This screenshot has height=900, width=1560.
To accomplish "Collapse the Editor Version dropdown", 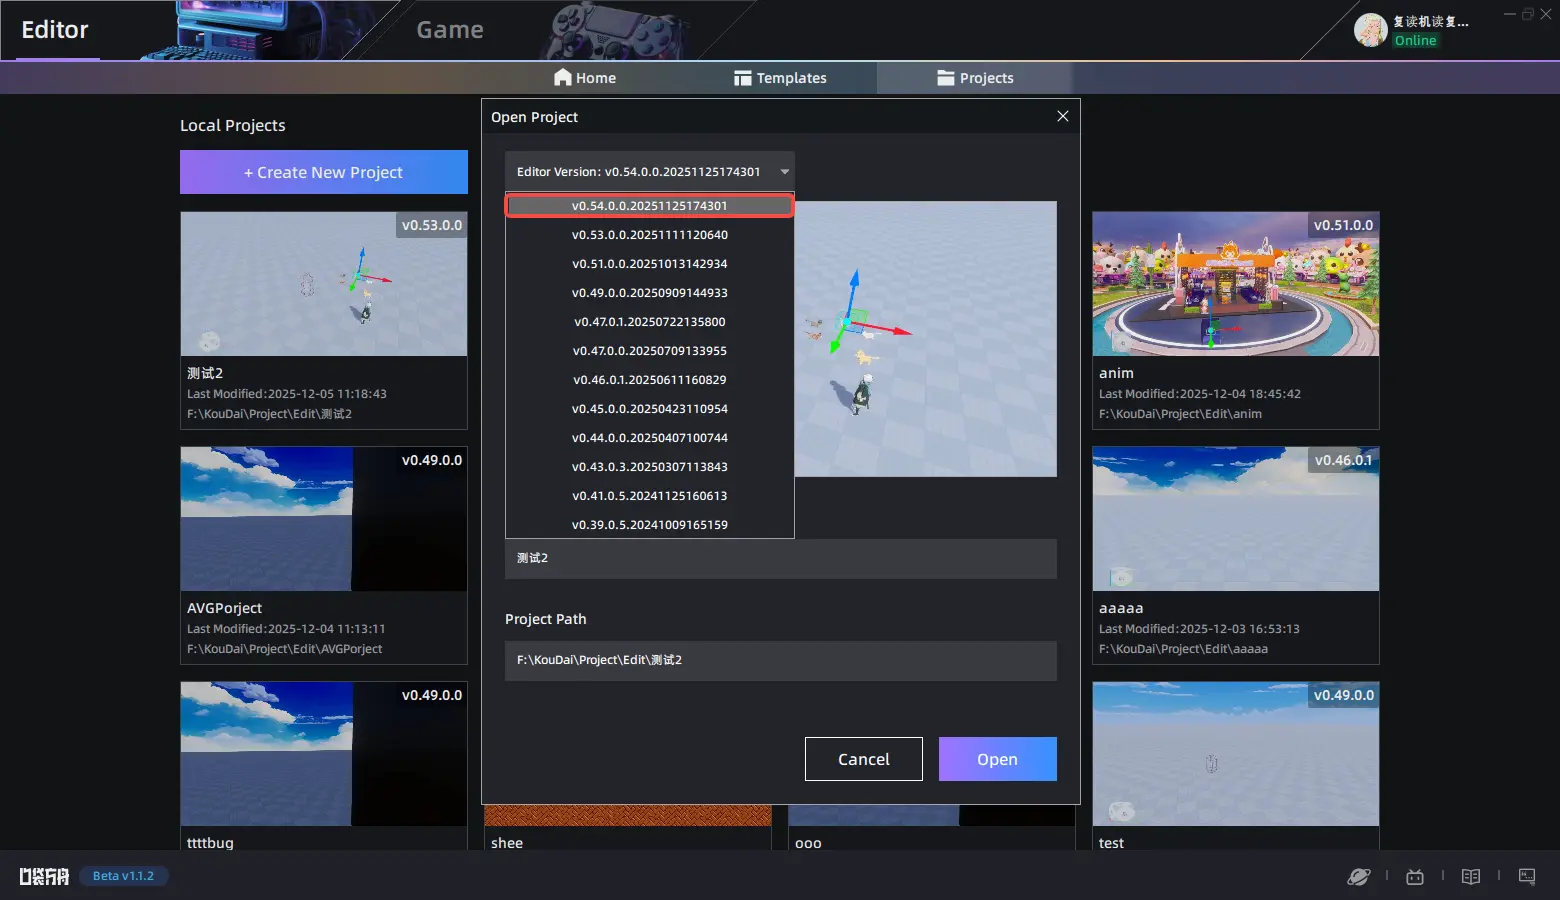I will click(784, 172).
